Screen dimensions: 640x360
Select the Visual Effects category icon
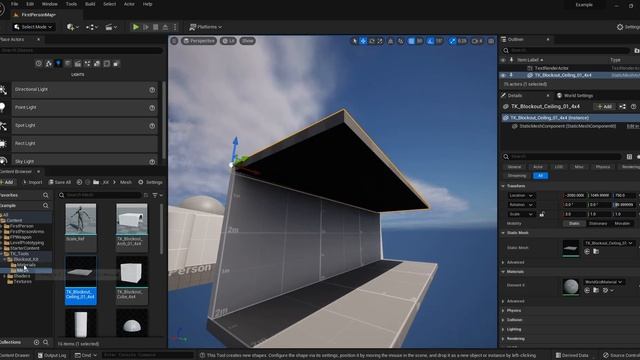(x=87, y=64)
